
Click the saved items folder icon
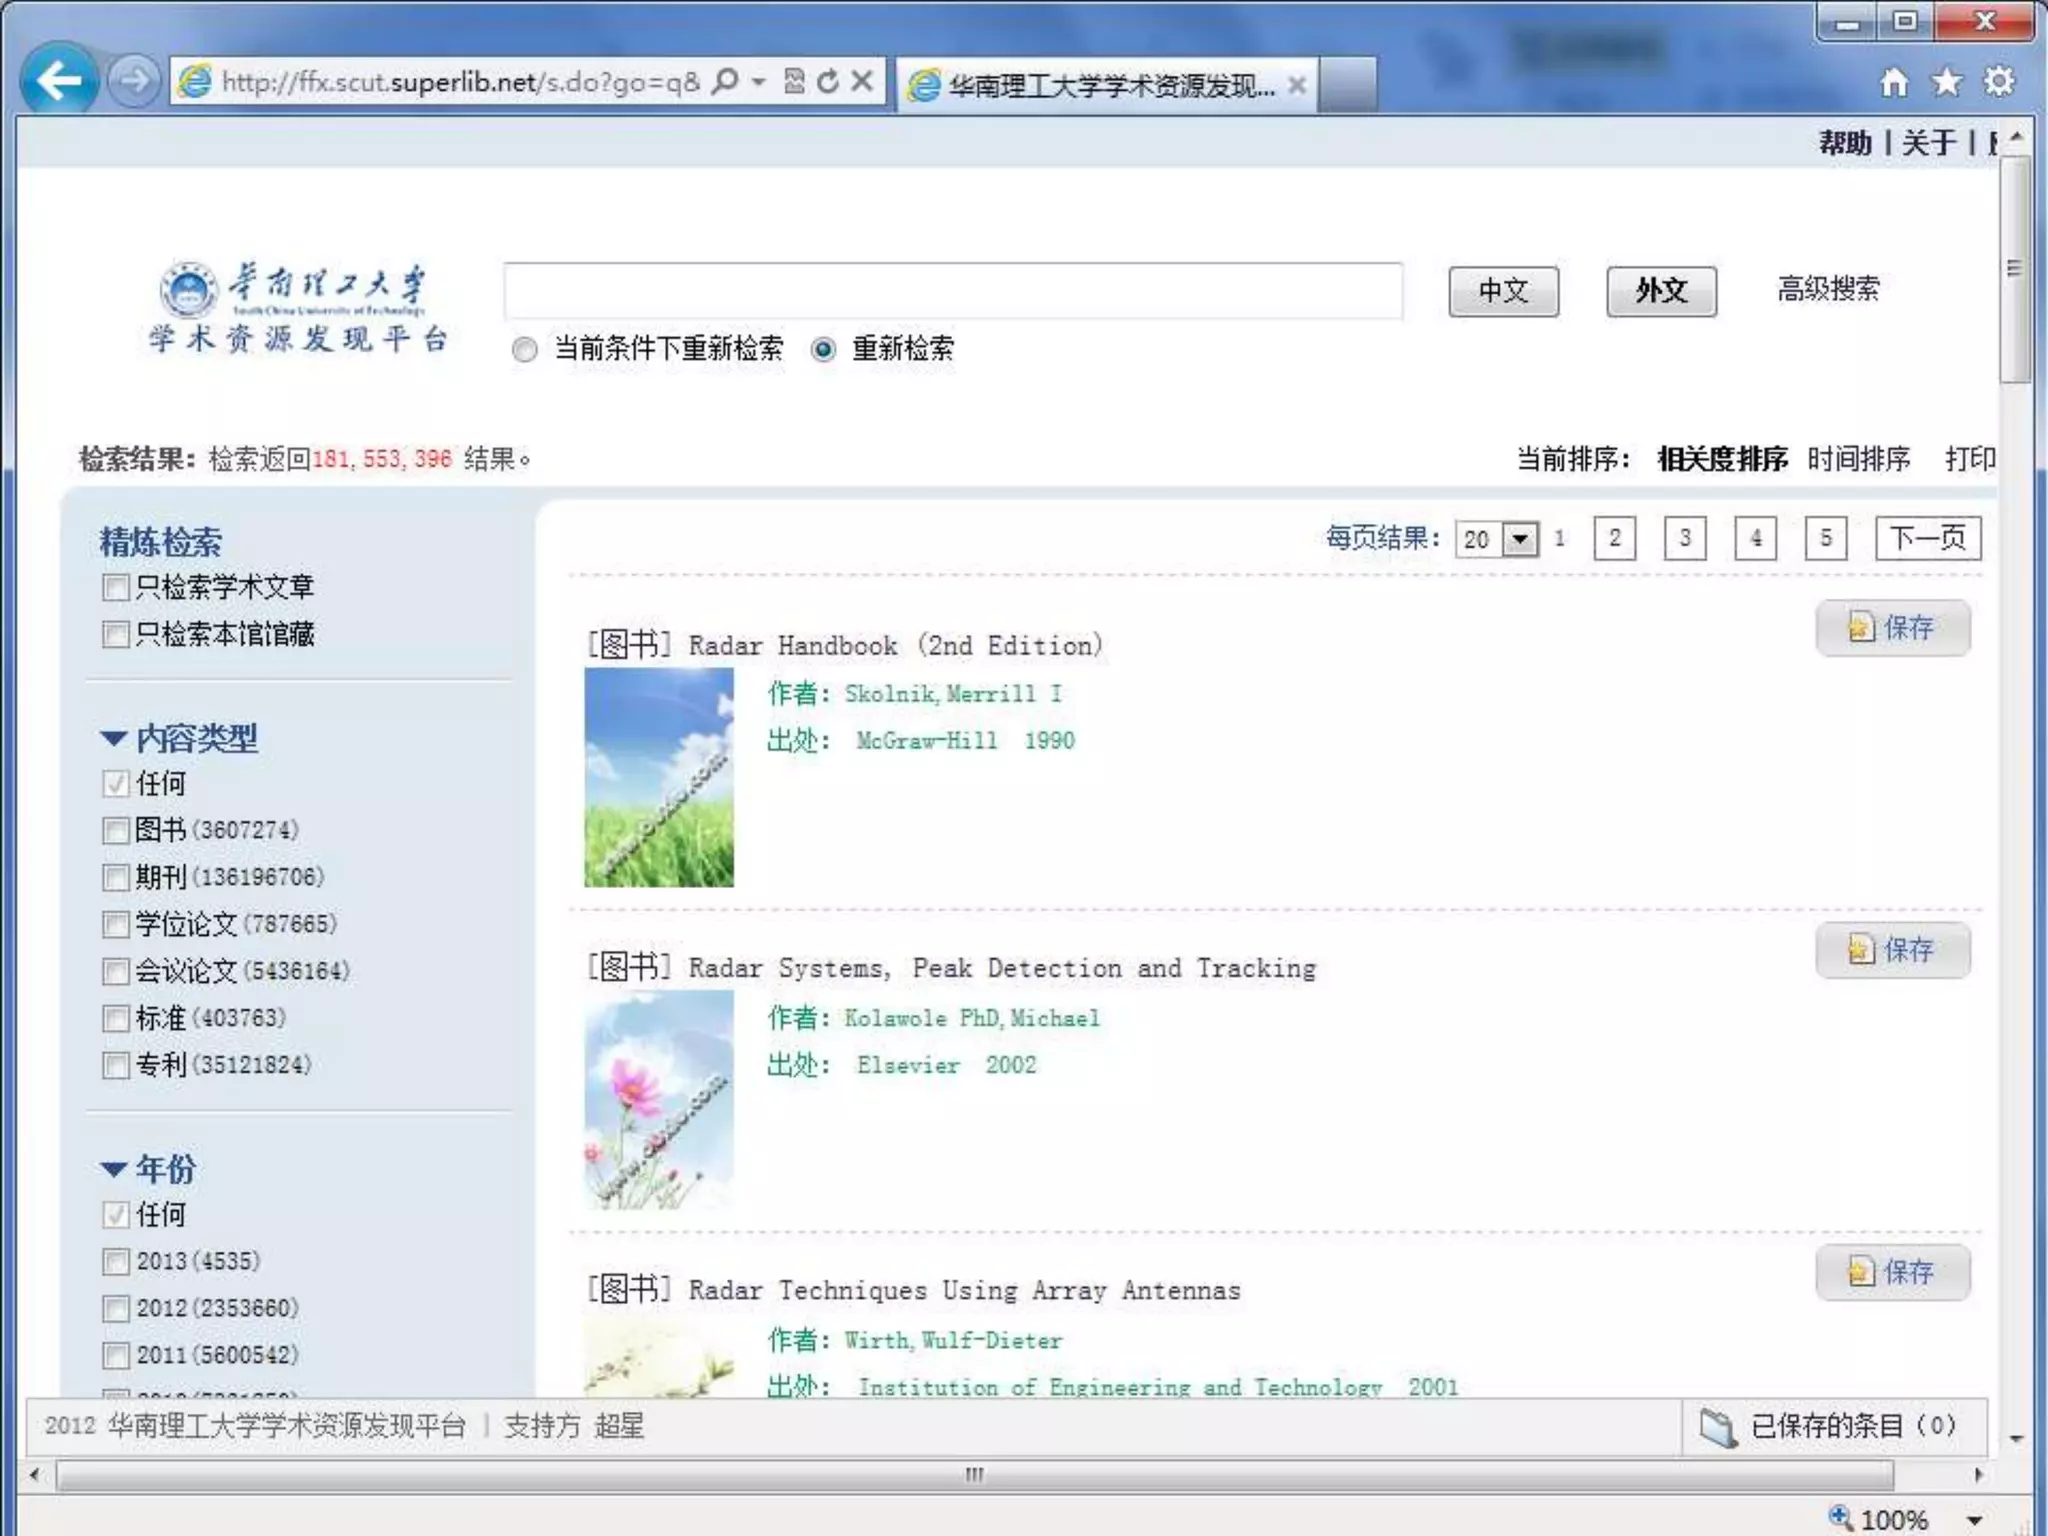pyautogui.click(x=1717, y=1427)
